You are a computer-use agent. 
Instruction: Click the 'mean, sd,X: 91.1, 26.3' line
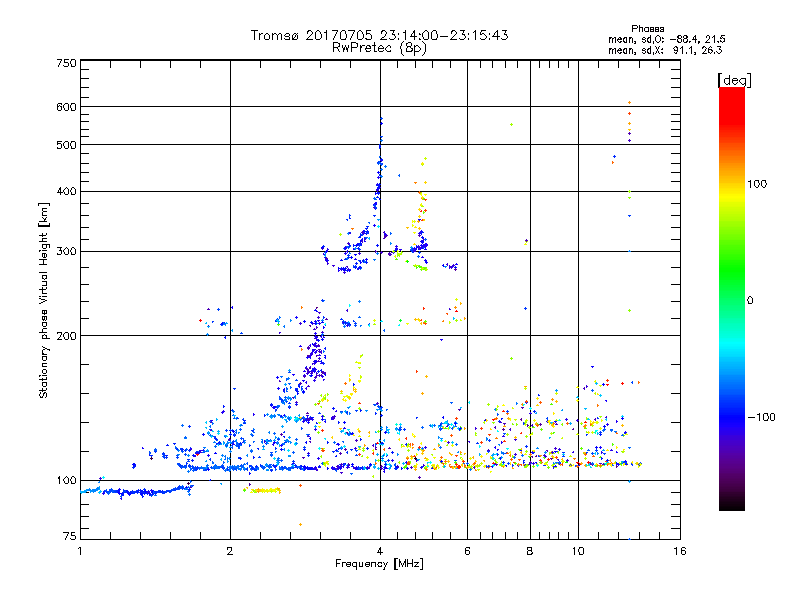pyautogui.click(x=665, y=50)
